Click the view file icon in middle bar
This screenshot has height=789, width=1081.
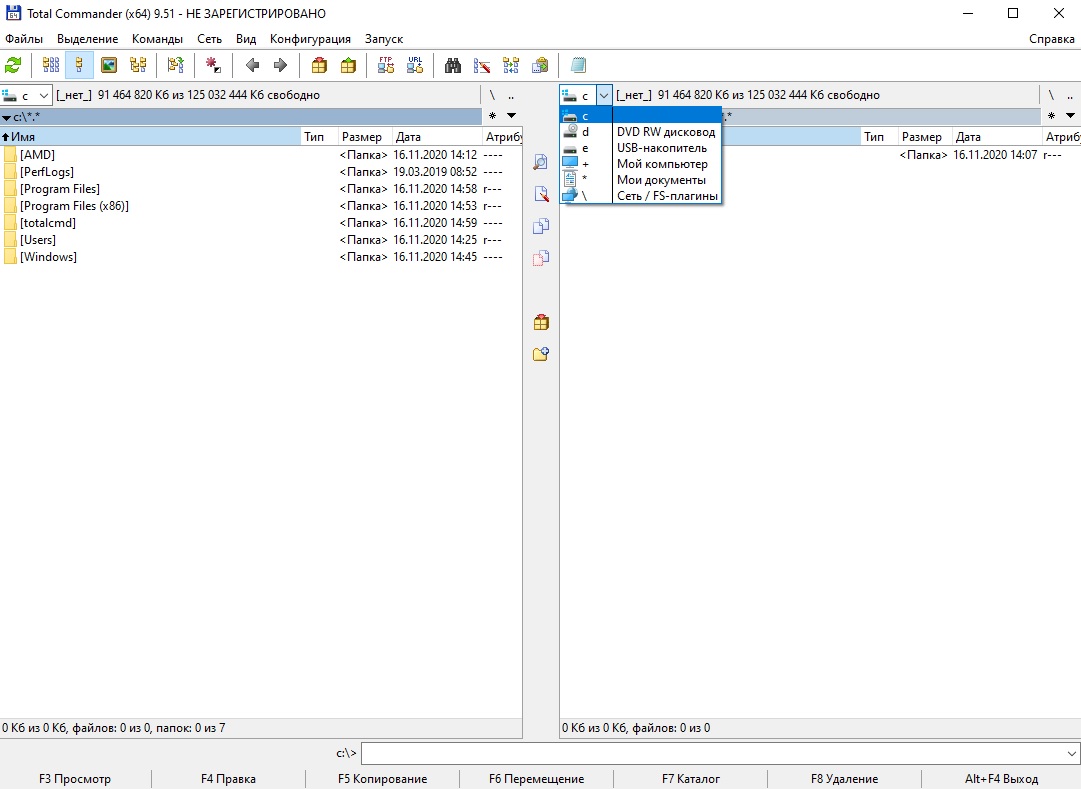[541, 162]
